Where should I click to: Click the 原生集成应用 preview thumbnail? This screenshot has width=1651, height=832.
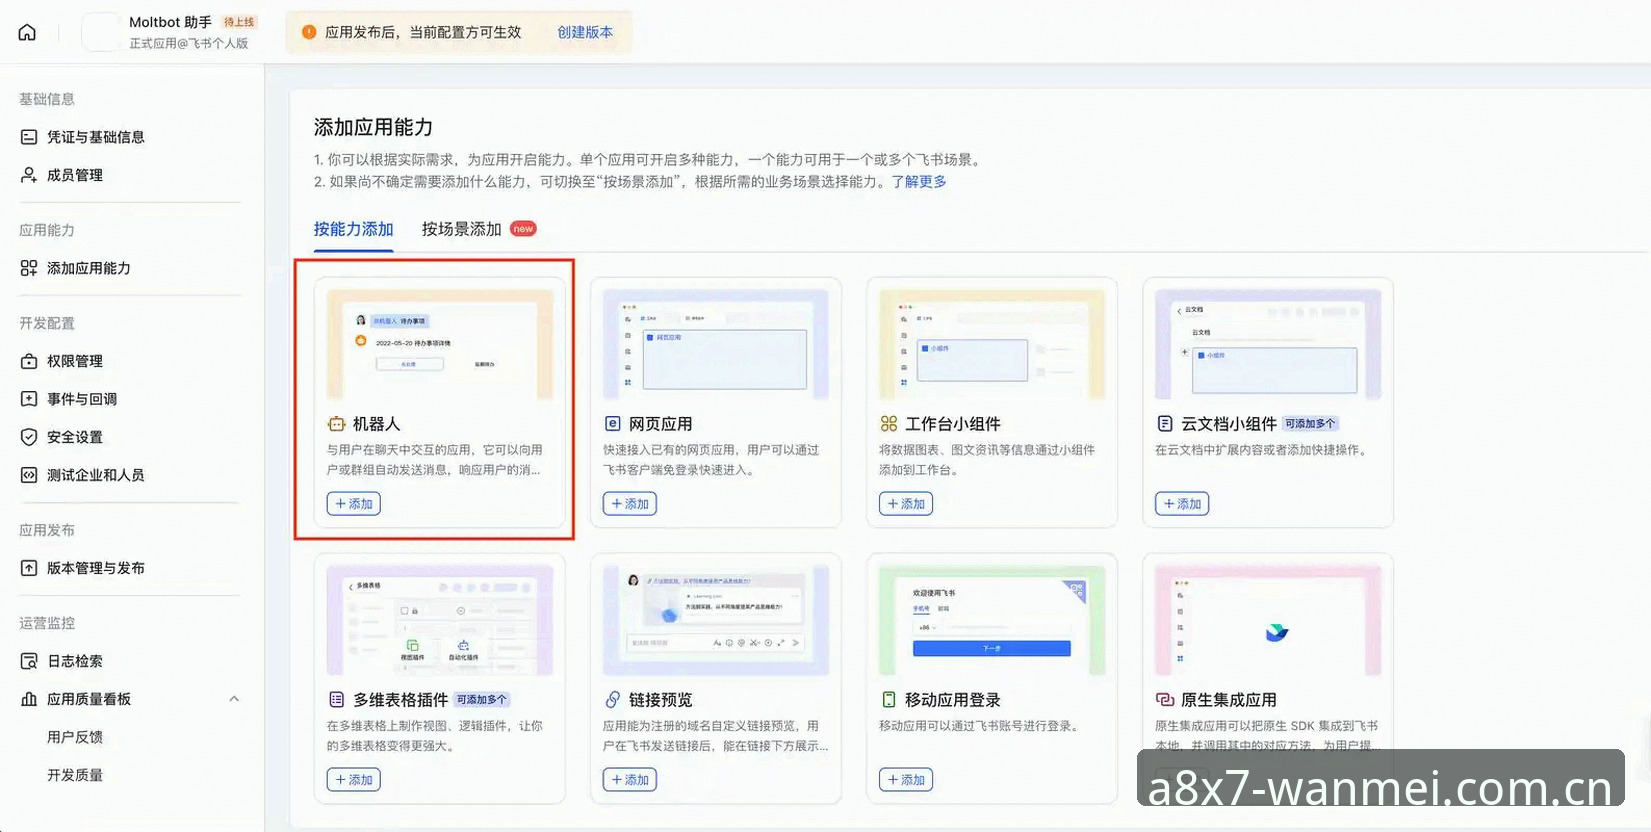1268,621
